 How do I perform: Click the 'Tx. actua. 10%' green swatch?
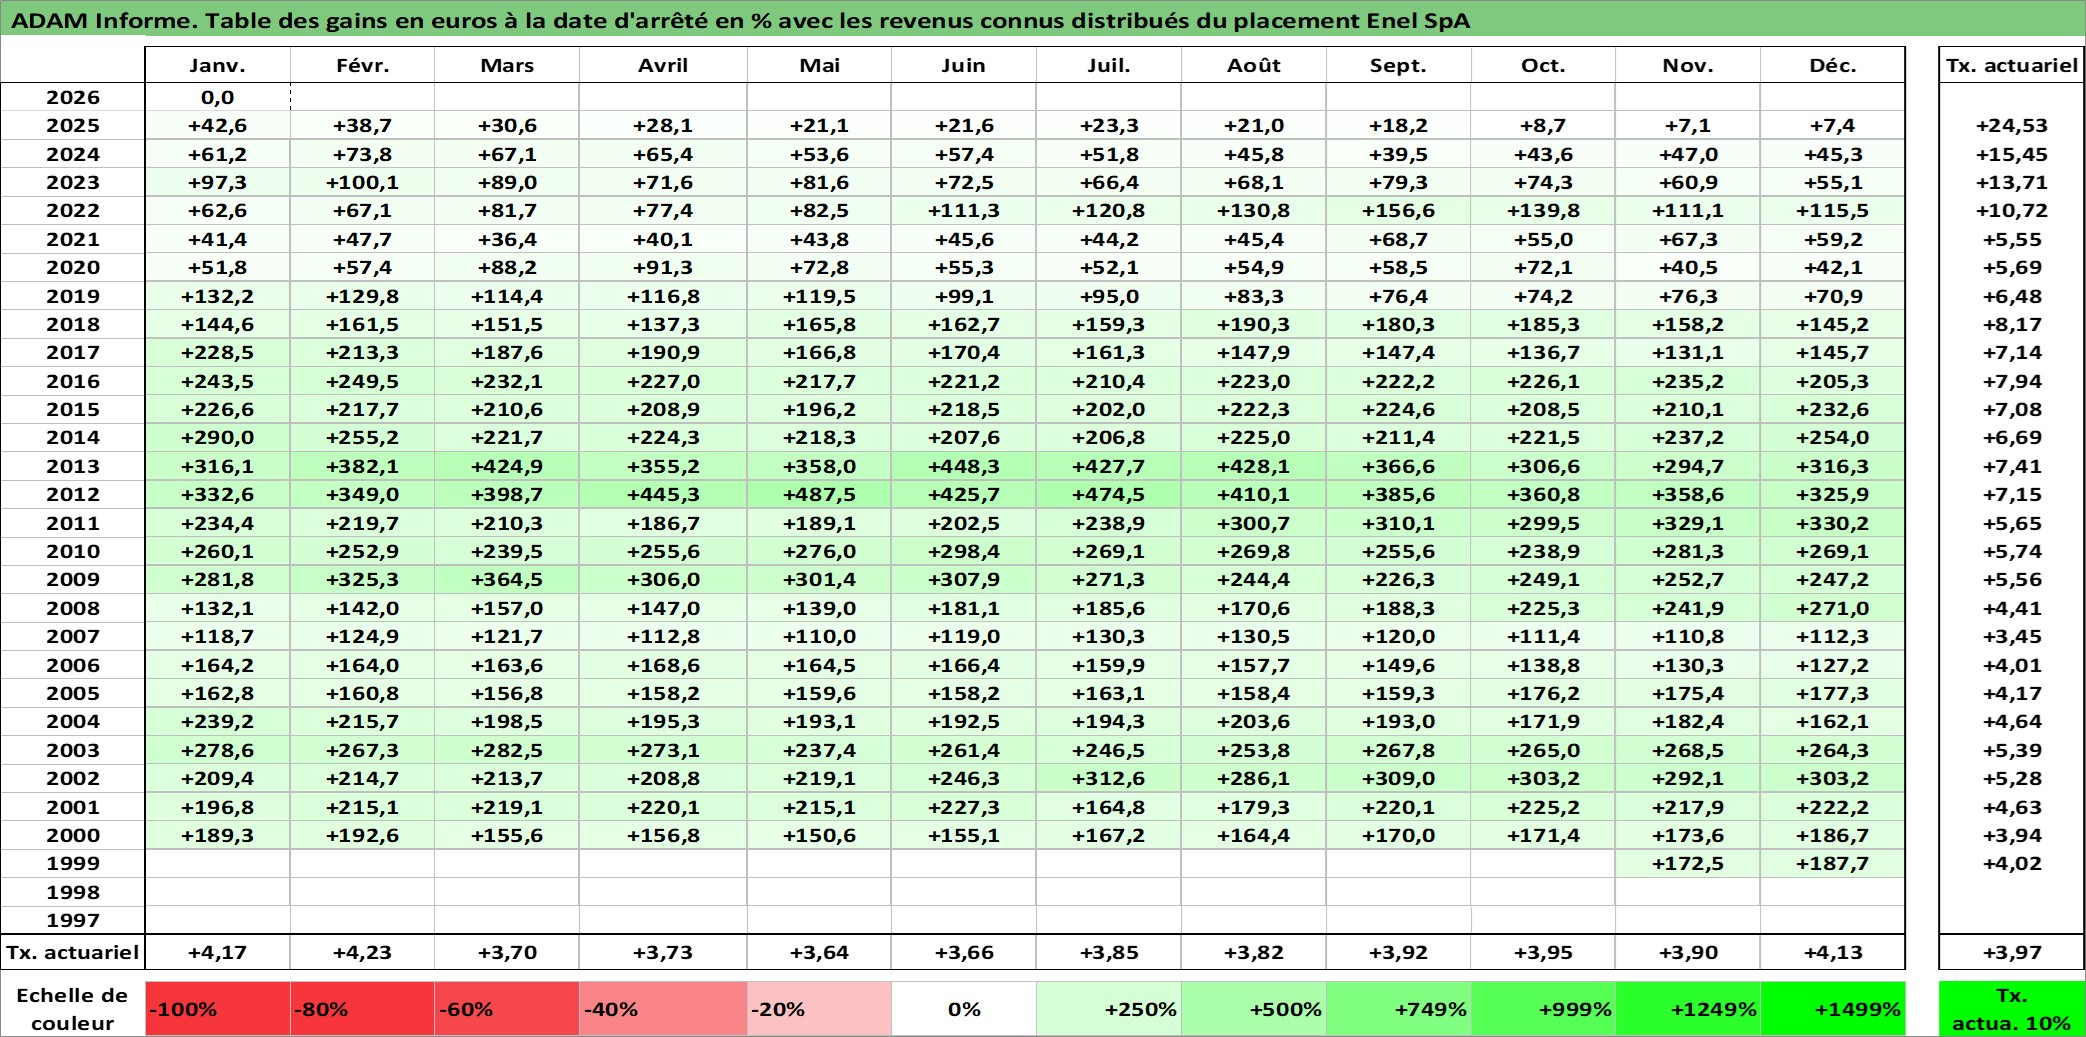coord(2012,1009)
